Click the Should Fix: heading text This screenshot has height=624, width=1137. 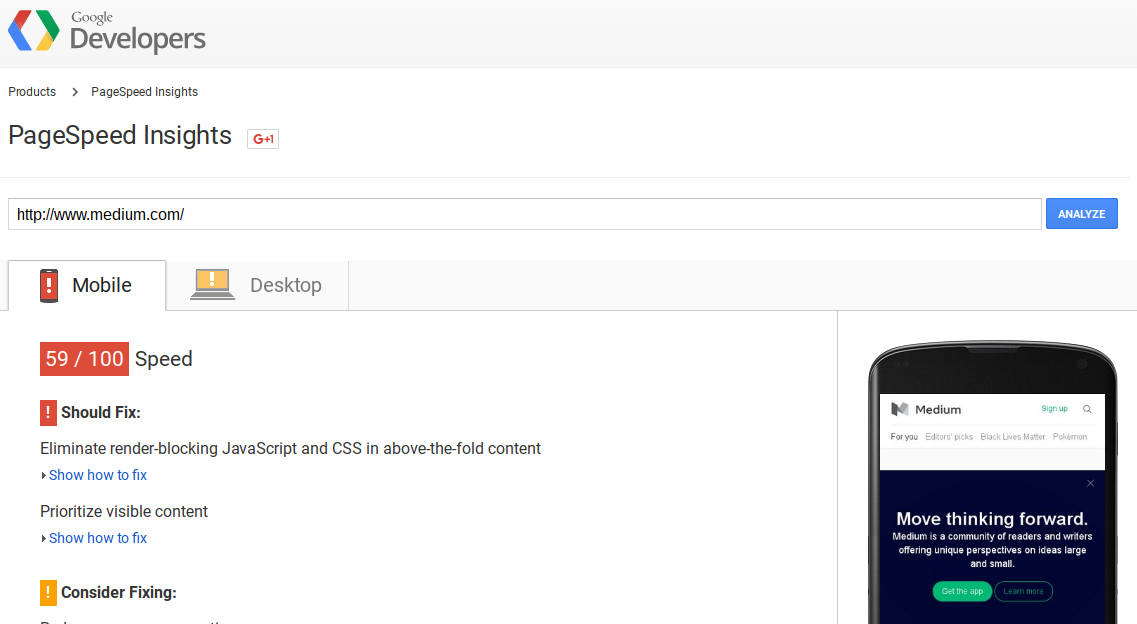pyautogui.click(x=101, y=412)
